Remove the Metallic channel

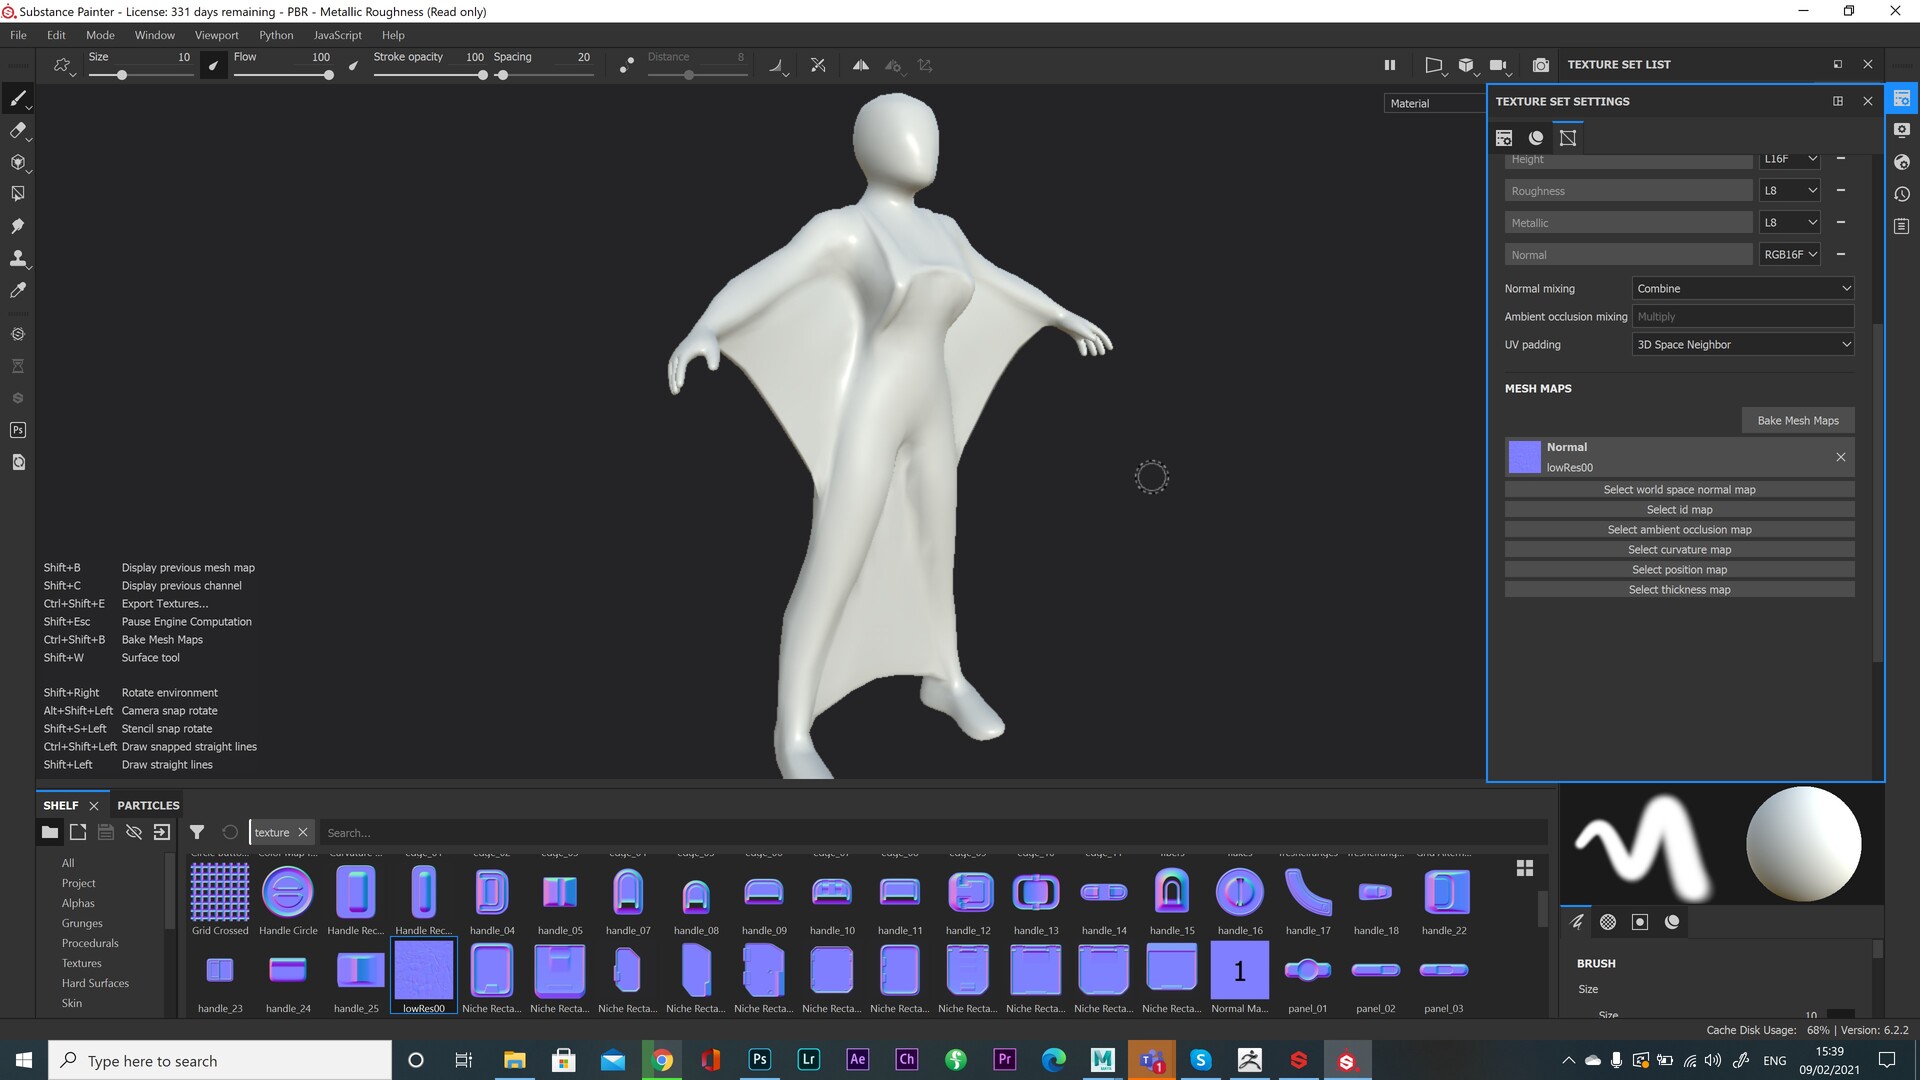[1841, 223]
